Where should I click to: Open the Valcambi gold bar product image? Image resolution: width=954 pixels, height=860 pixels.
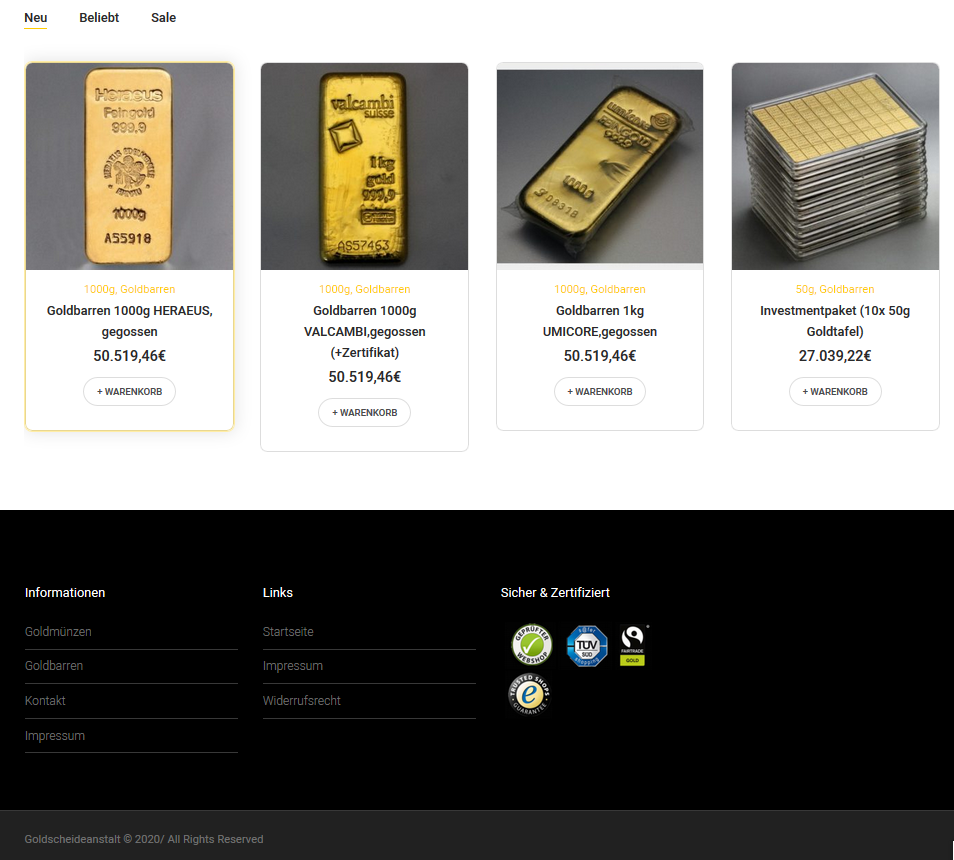click(x=364, y=166)
